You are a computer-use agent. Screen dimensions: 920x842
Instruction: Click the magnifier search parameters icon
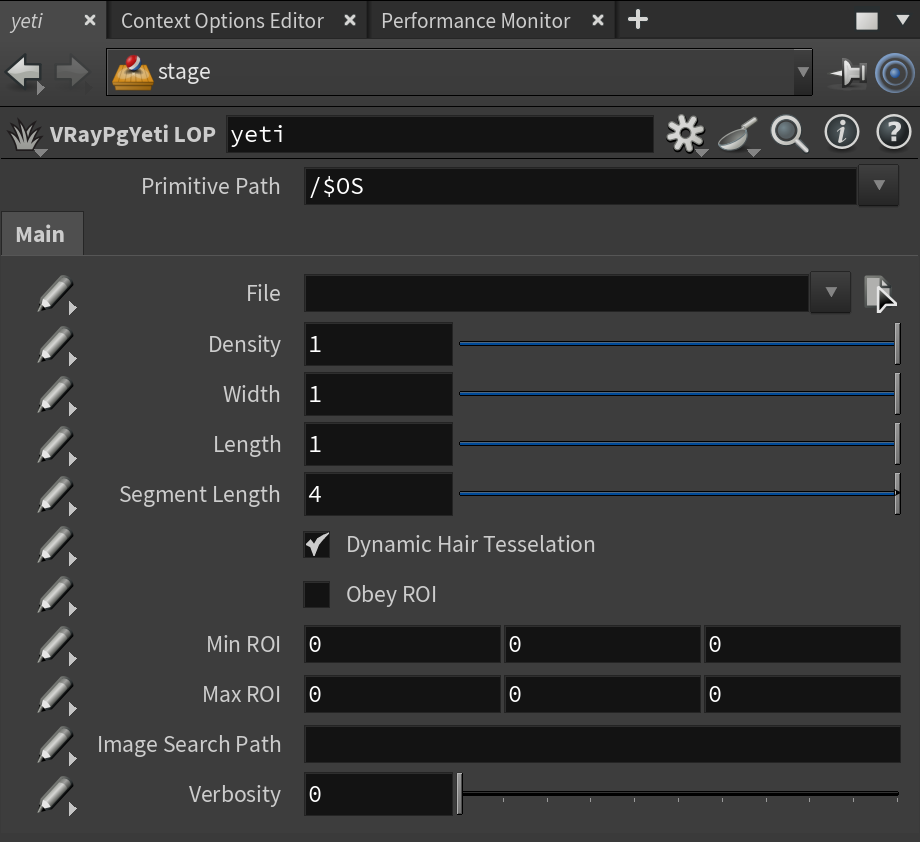789,134
